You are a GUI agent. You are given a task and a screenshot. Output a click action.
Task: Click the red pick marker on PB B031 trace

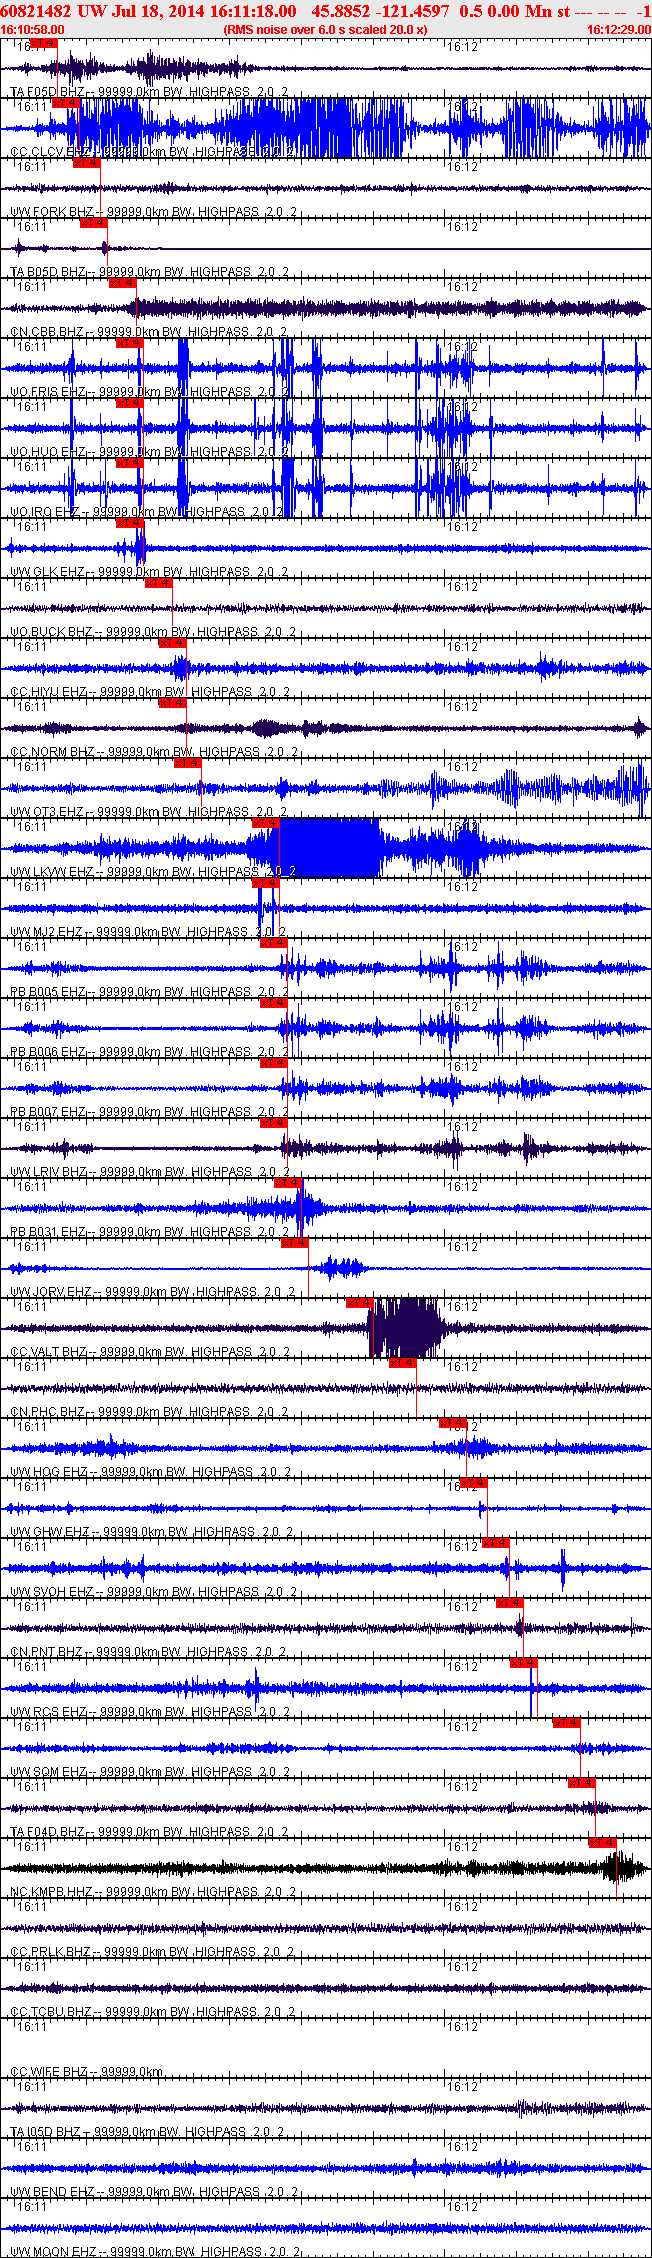(288, 1183)
